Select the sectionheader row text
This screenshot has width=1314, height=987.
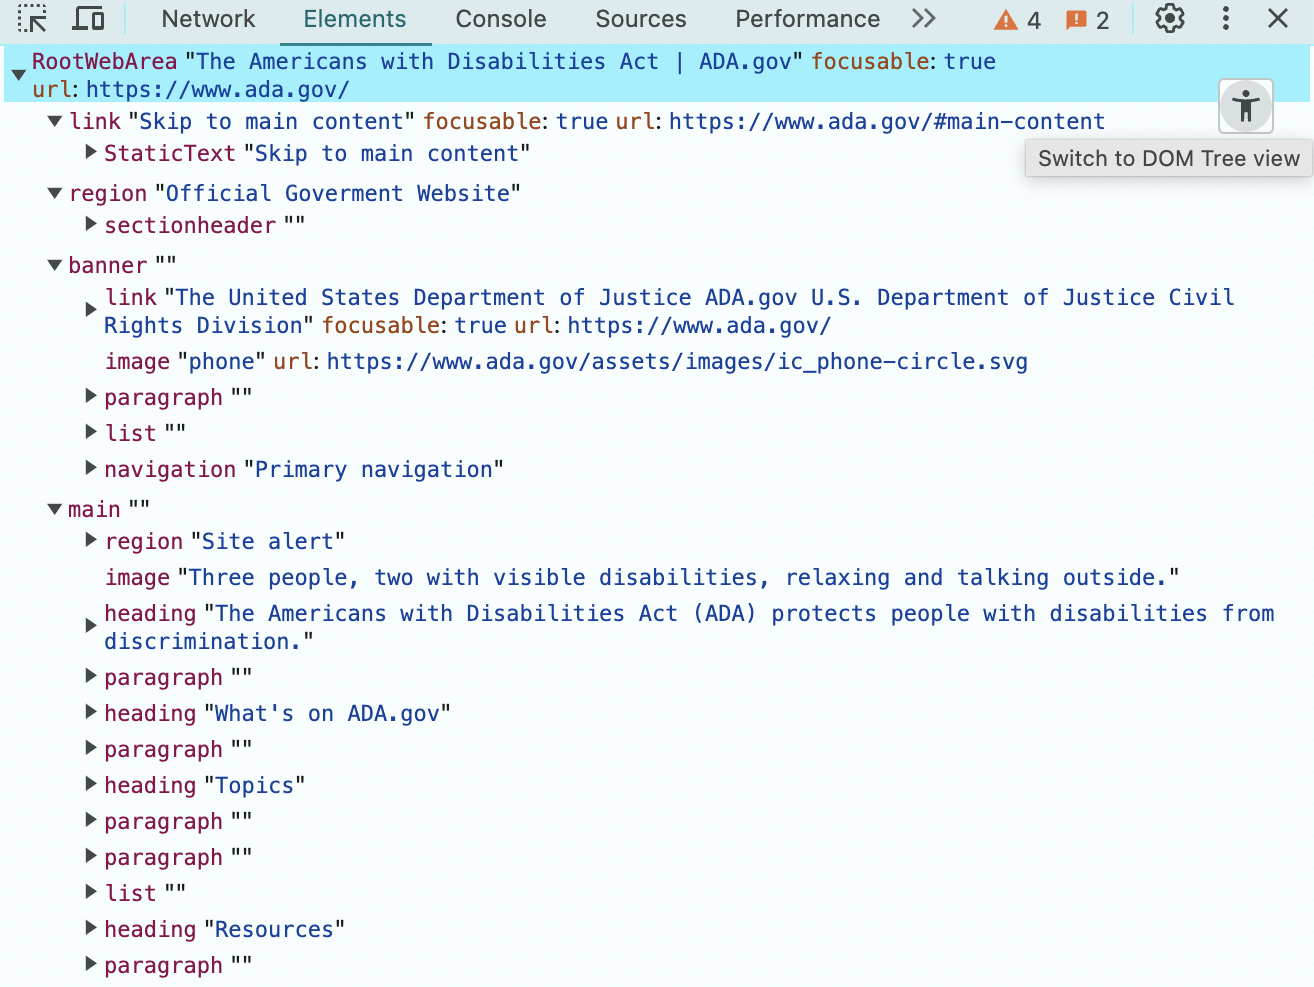204,225
